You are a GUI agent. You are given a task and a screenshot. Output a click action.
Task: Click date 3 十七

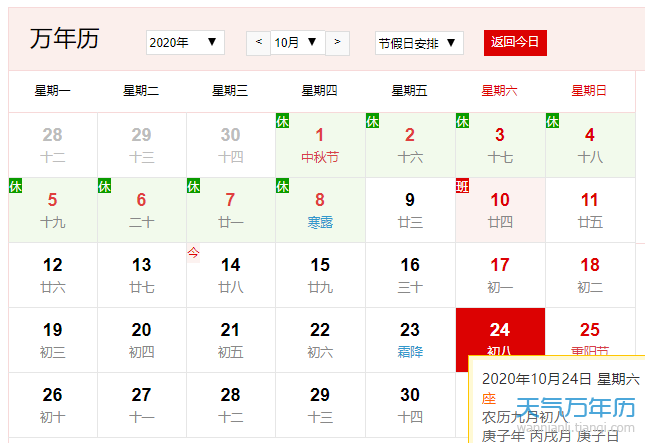click(500, 145)
